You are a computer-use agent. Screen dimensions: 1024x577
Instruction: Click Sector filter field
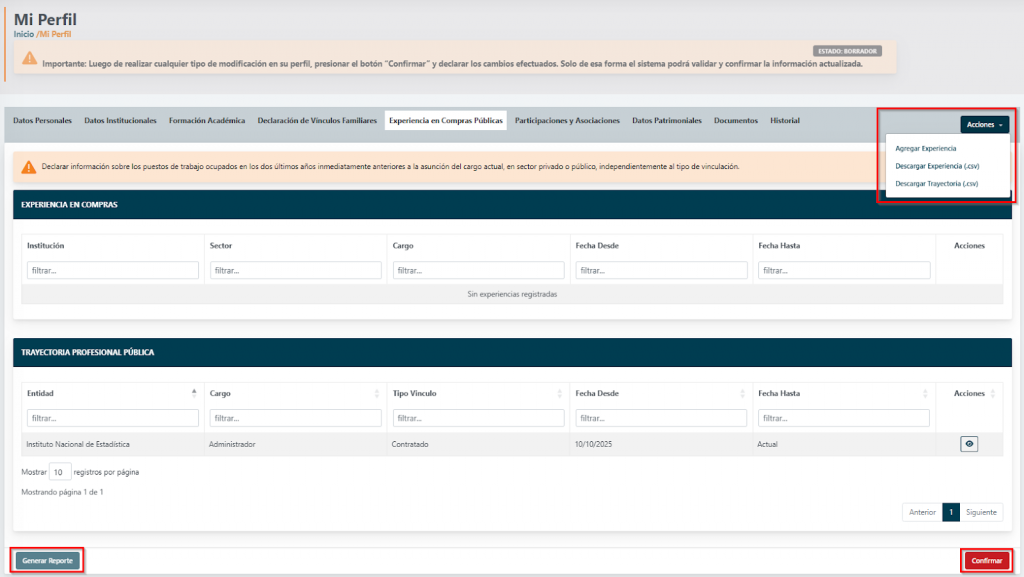pyautogui.click(x=295, y=270)
